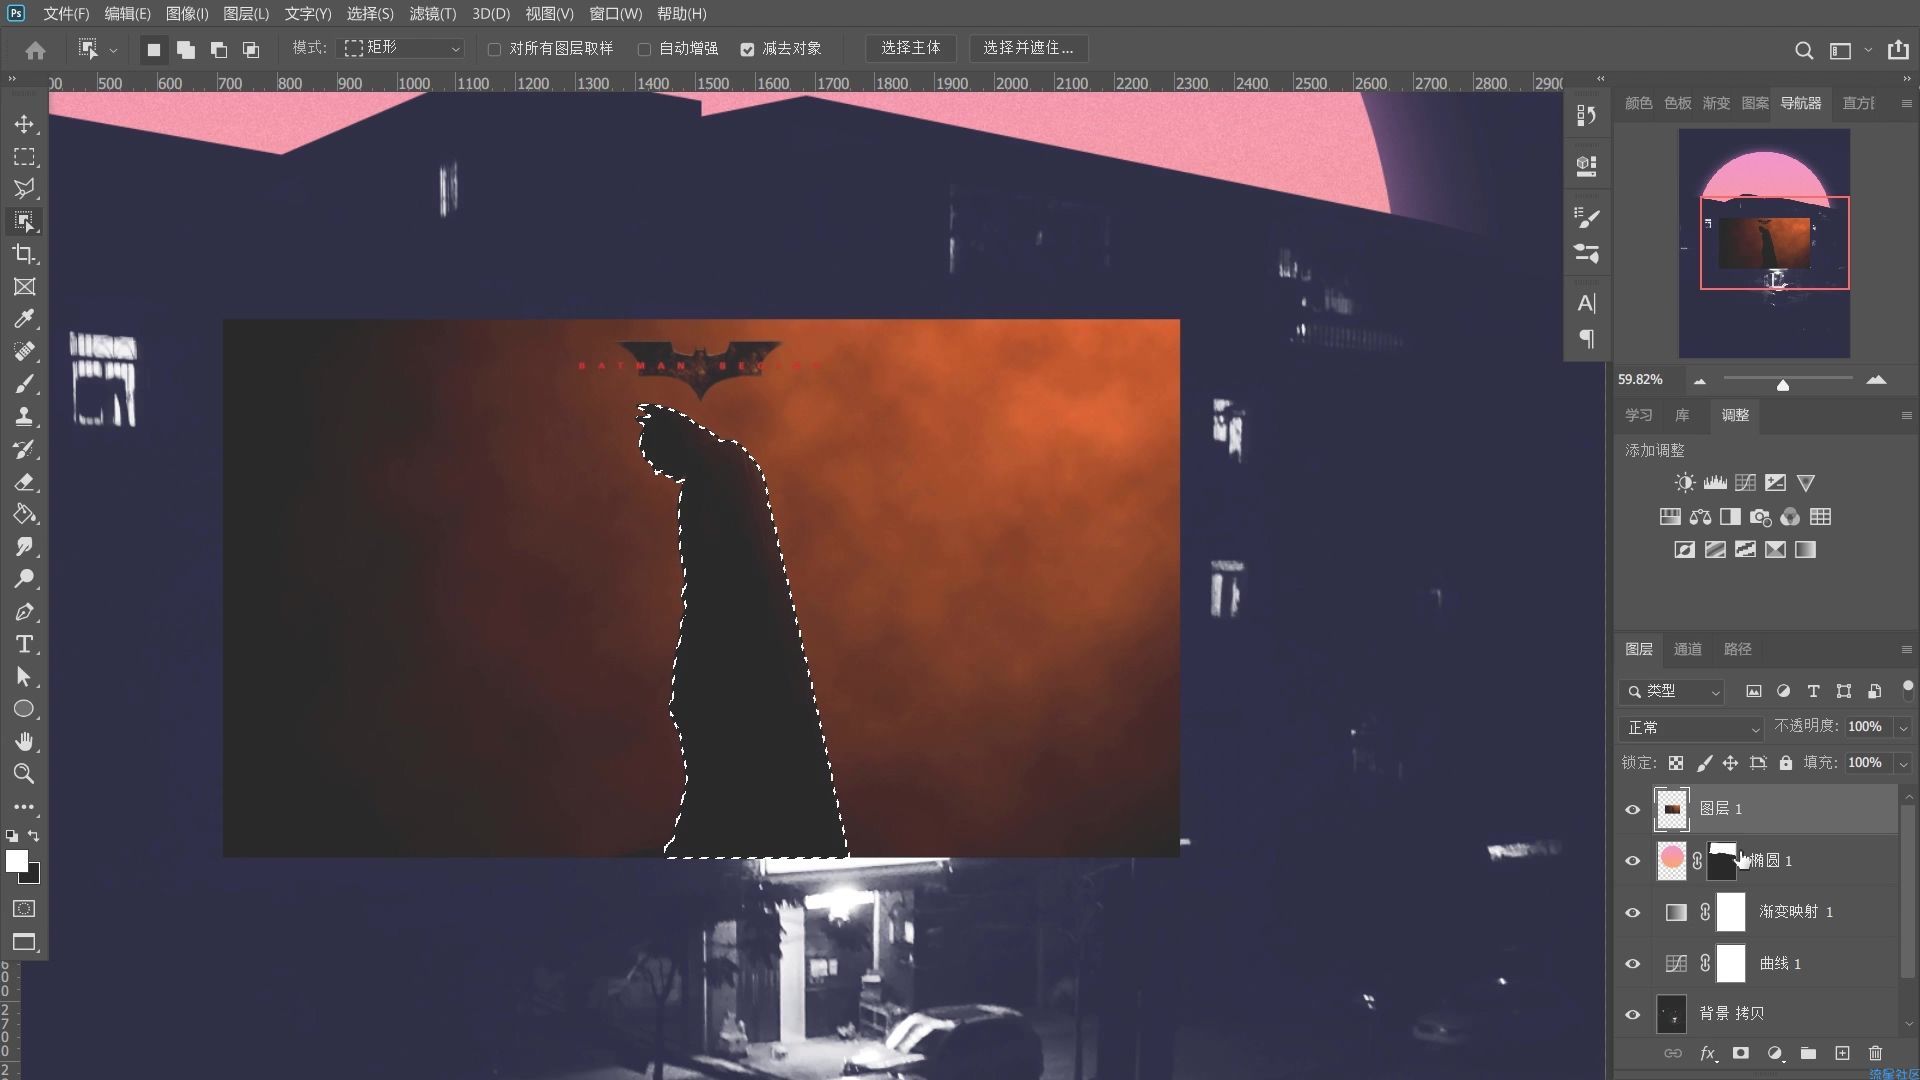
Task: Click the 选择并遮住... button
Action: pyautogui.click(x=1028, y=48)
